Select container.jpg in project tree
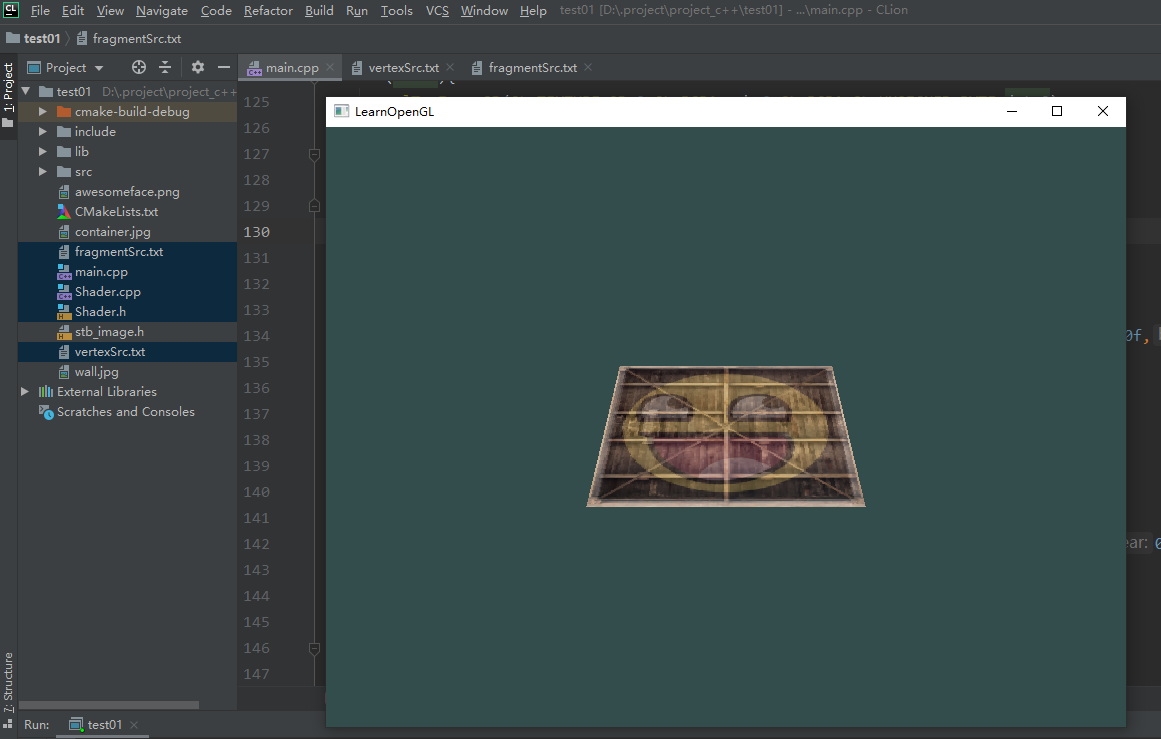The height and width of the screenshot is (739, 1161). (112, 232)
